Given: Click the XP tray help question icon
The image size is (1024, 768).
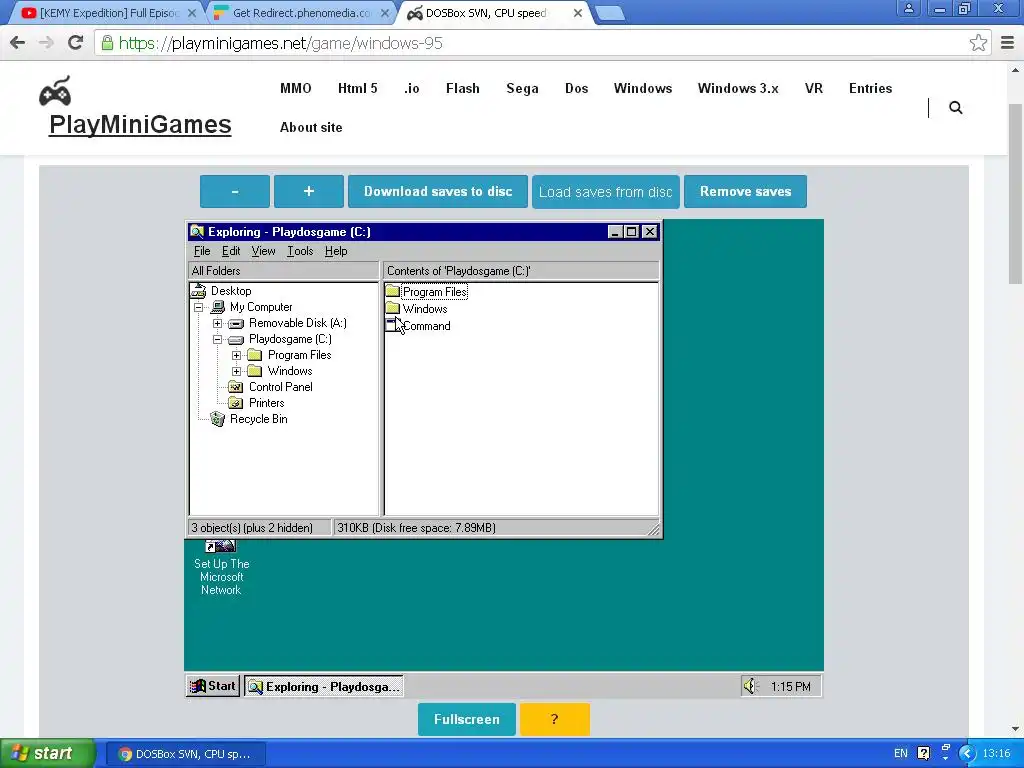Looking at the screenshot, I should (x=923, y=753).
